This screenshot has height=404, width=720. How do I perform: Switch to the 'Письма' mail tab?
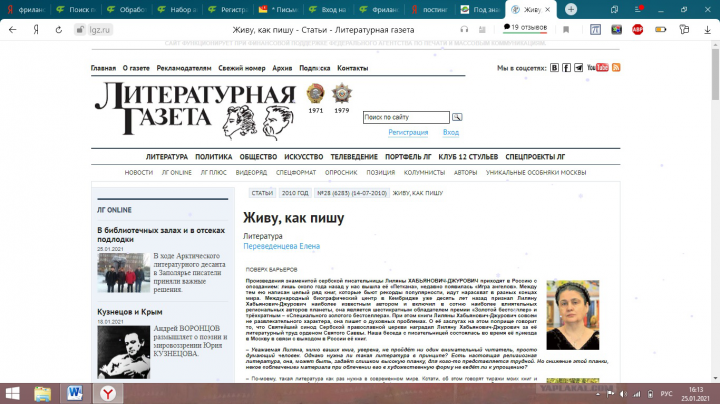278,9
